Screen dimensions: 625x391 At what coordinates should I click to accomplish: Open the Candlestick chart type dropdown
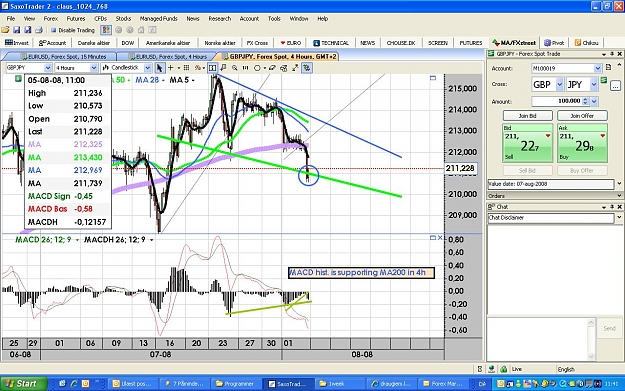[x=147, y=68]
